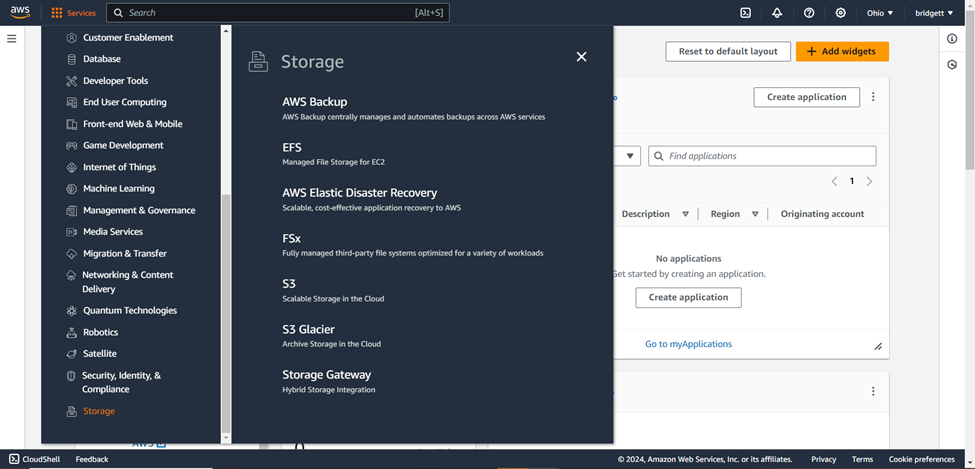The image size is (975, 469).
Task: Click the Migration & Transfer icon
Action: [72, 253]
